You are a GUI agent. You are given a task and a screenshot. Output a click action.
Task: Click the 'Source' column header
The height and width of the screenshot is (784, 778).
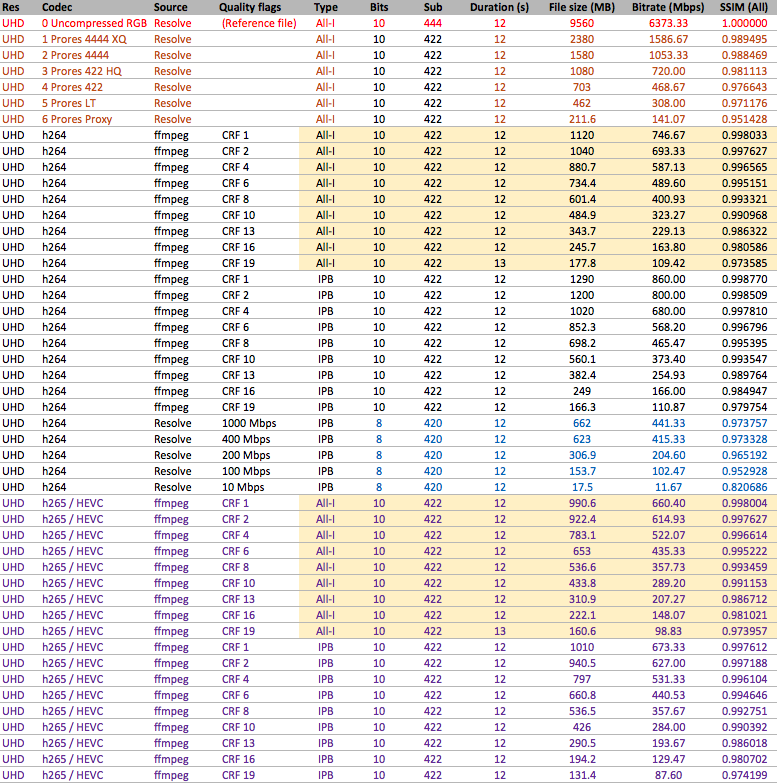point(170,8)
